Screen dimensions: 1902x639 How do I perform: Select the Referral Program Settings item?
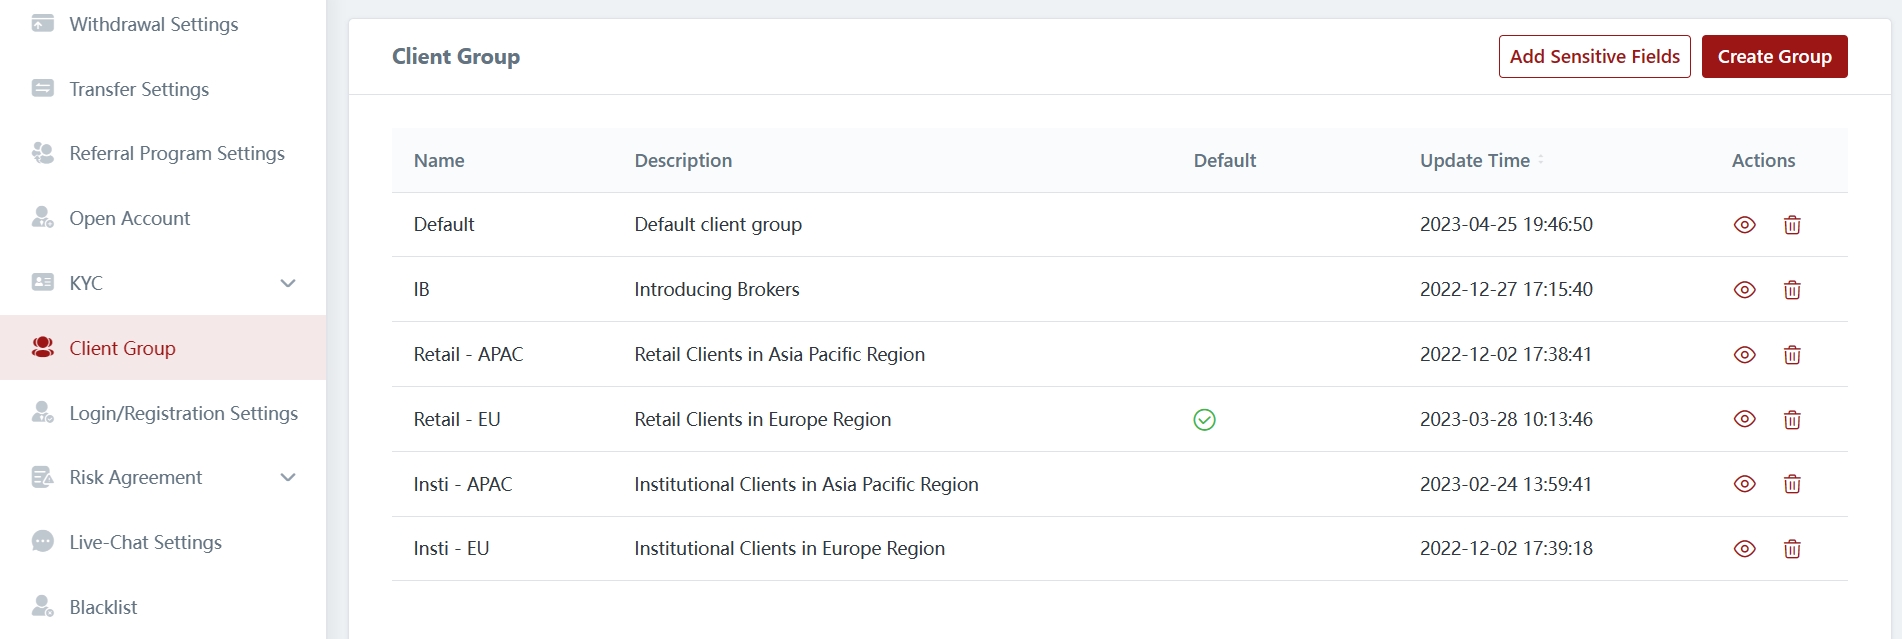click(176, 153)
